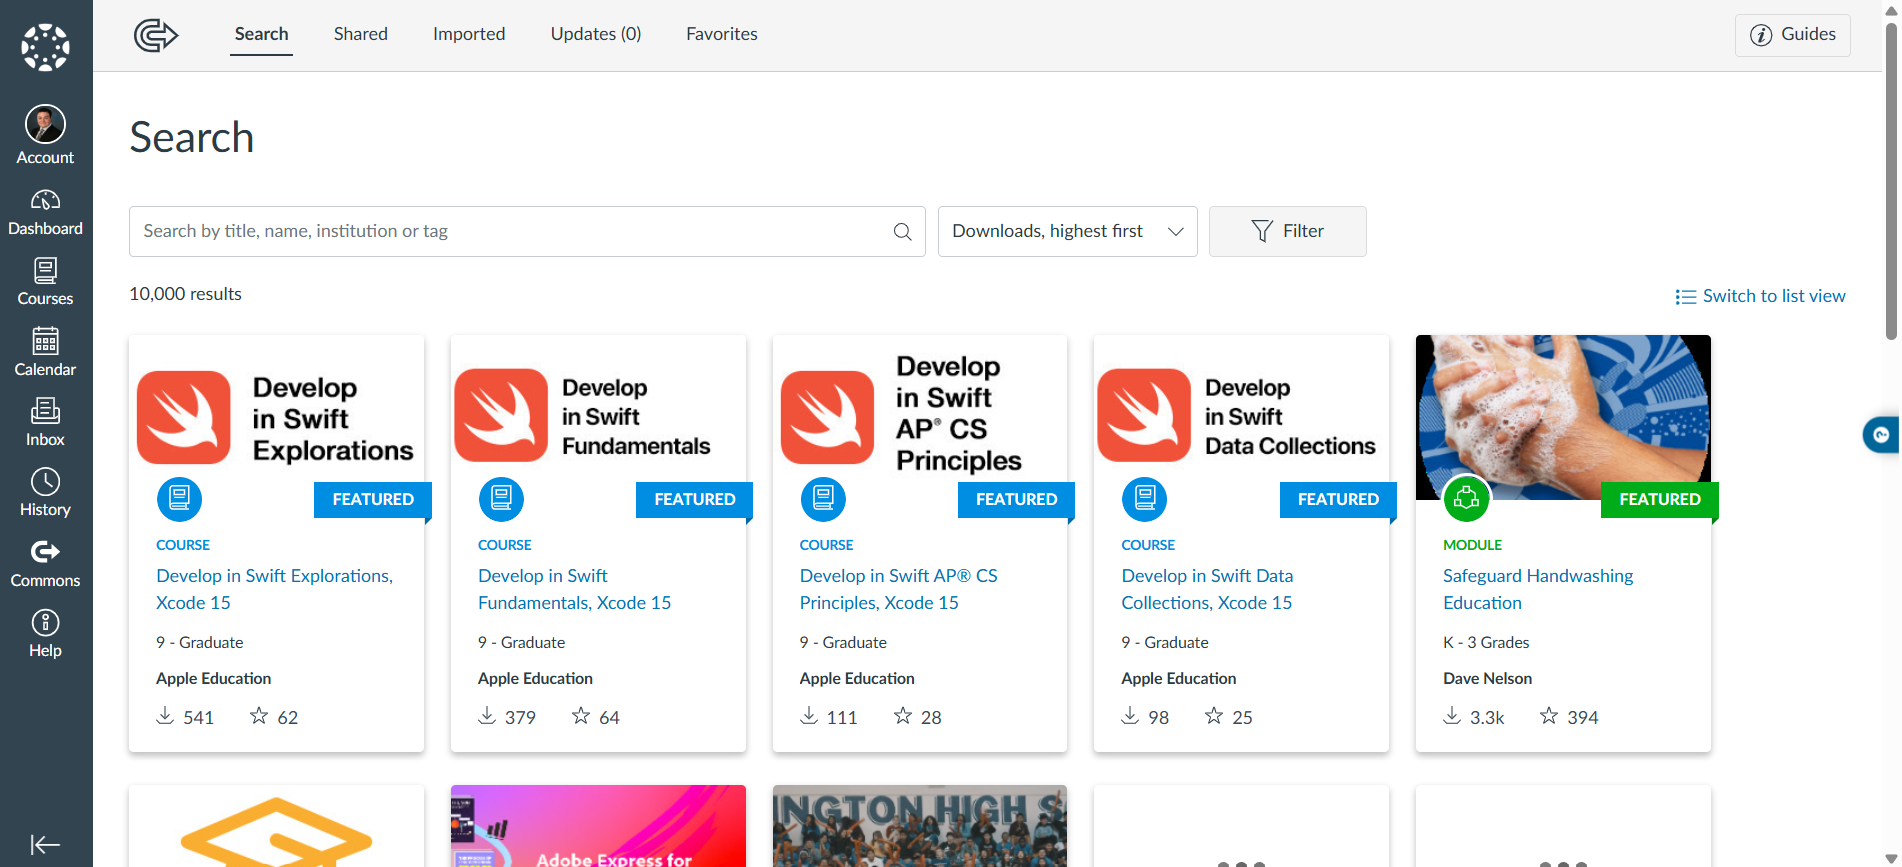Open Courses in global navigation

point(45,283)
